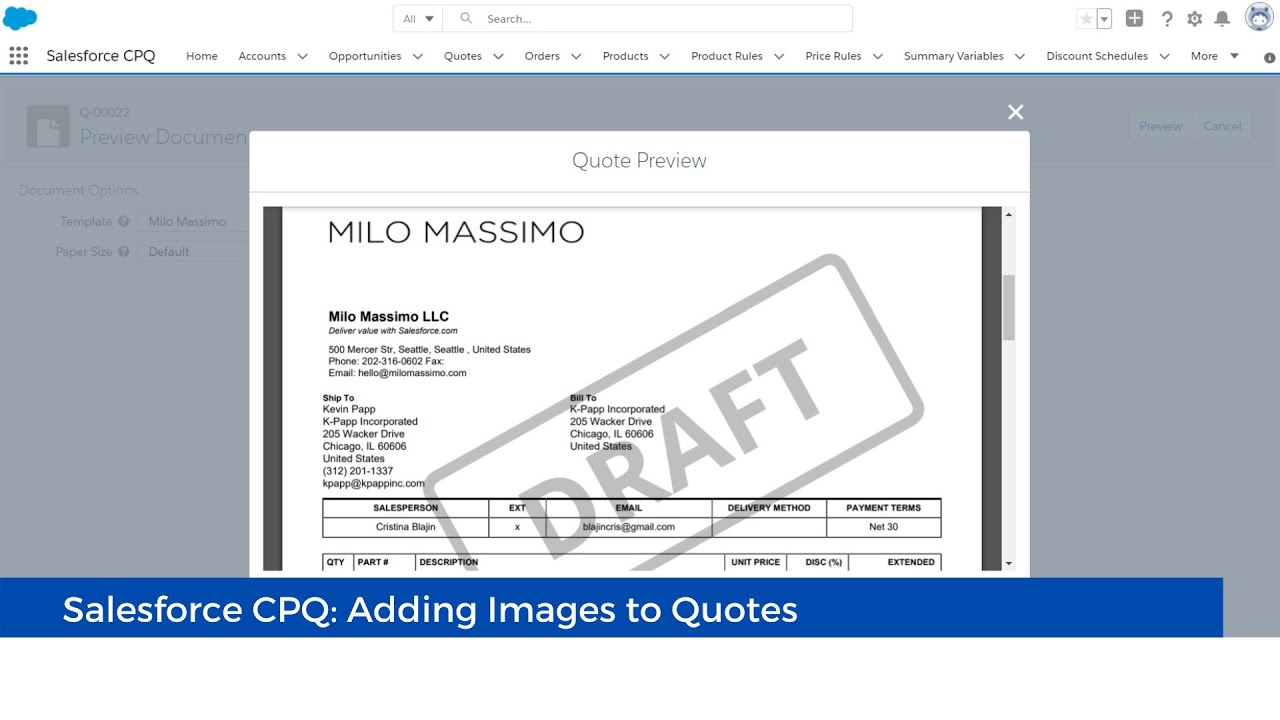This screenshot has height=720, width=1280.
Task: Open the help question mark icon
Action: 1166,19
